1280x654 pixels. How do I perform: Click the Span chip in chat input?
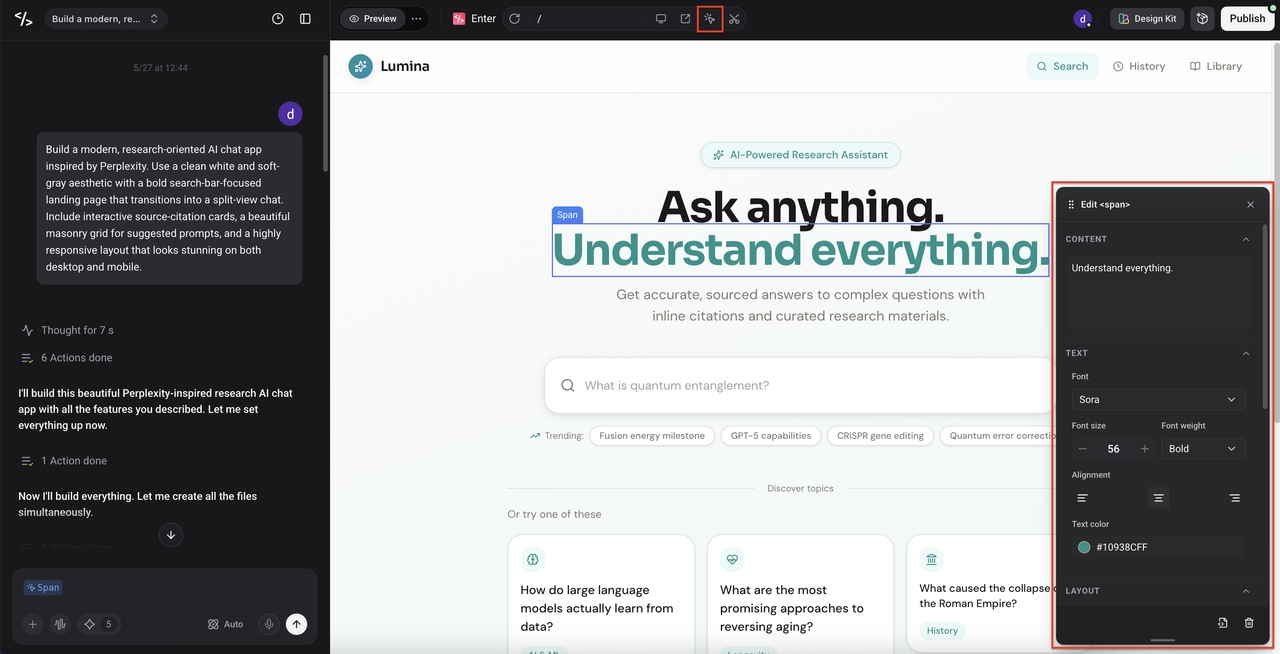point(43,588)
